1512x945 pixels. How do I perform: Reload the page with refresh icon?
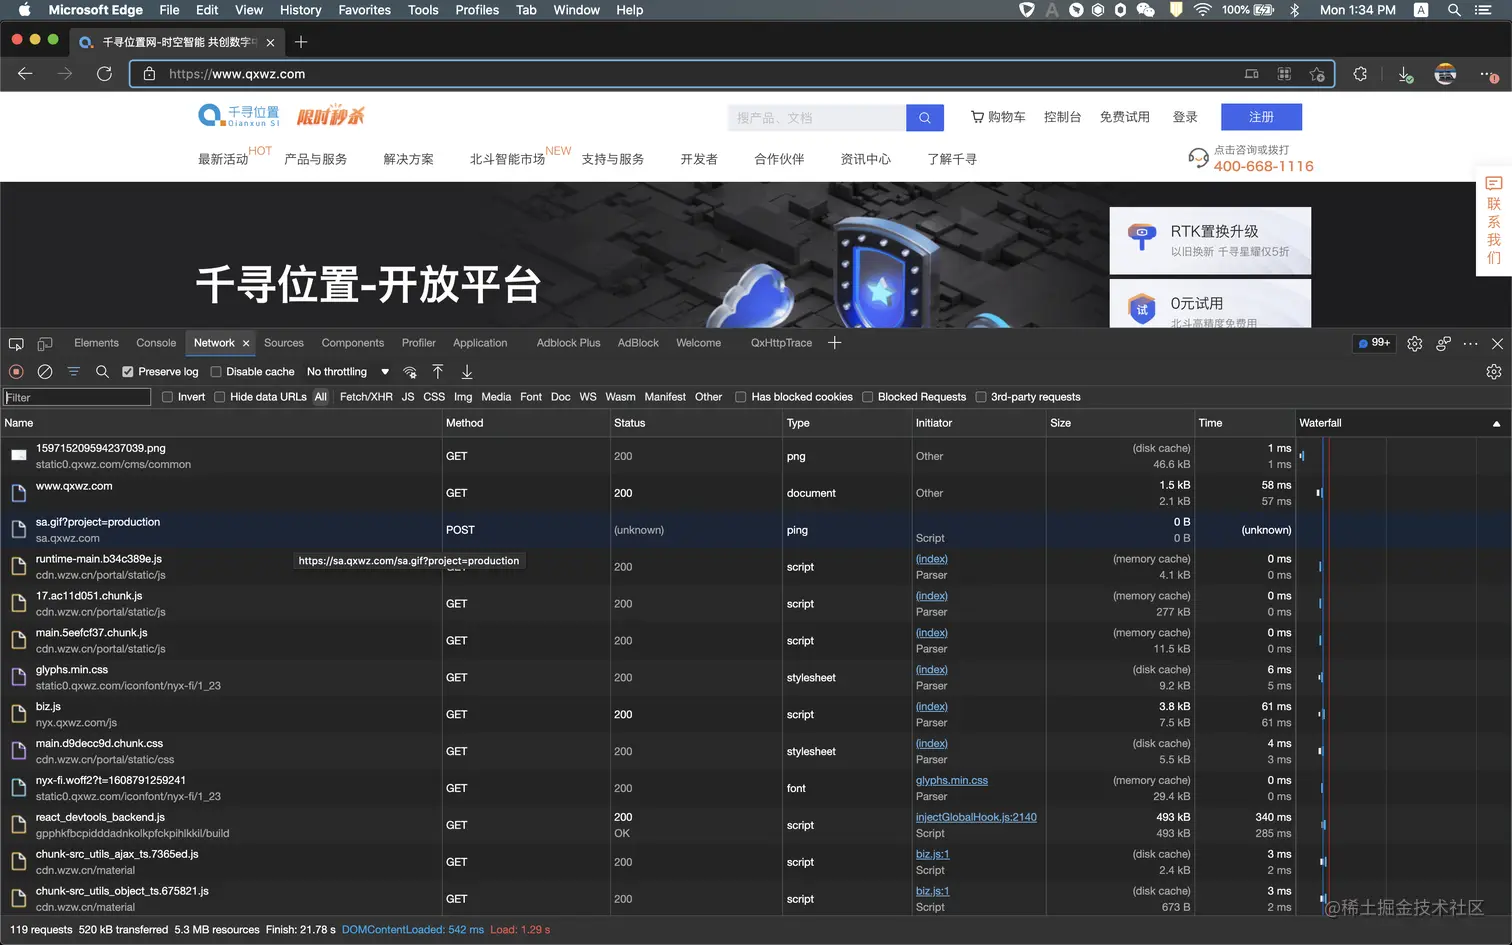click(x=104, y=74)
